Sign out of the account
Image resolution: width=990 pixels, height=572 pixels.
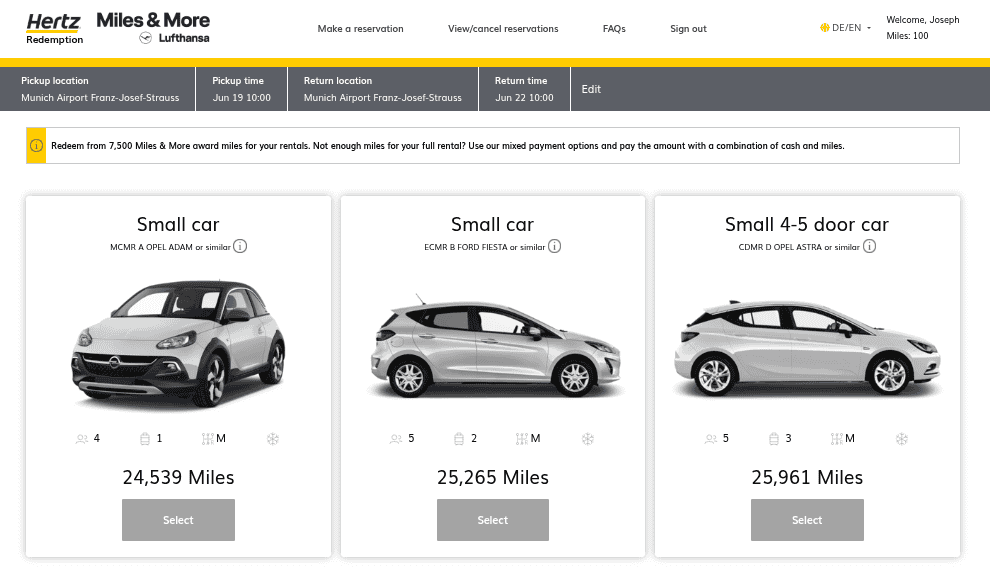point(688,29)
